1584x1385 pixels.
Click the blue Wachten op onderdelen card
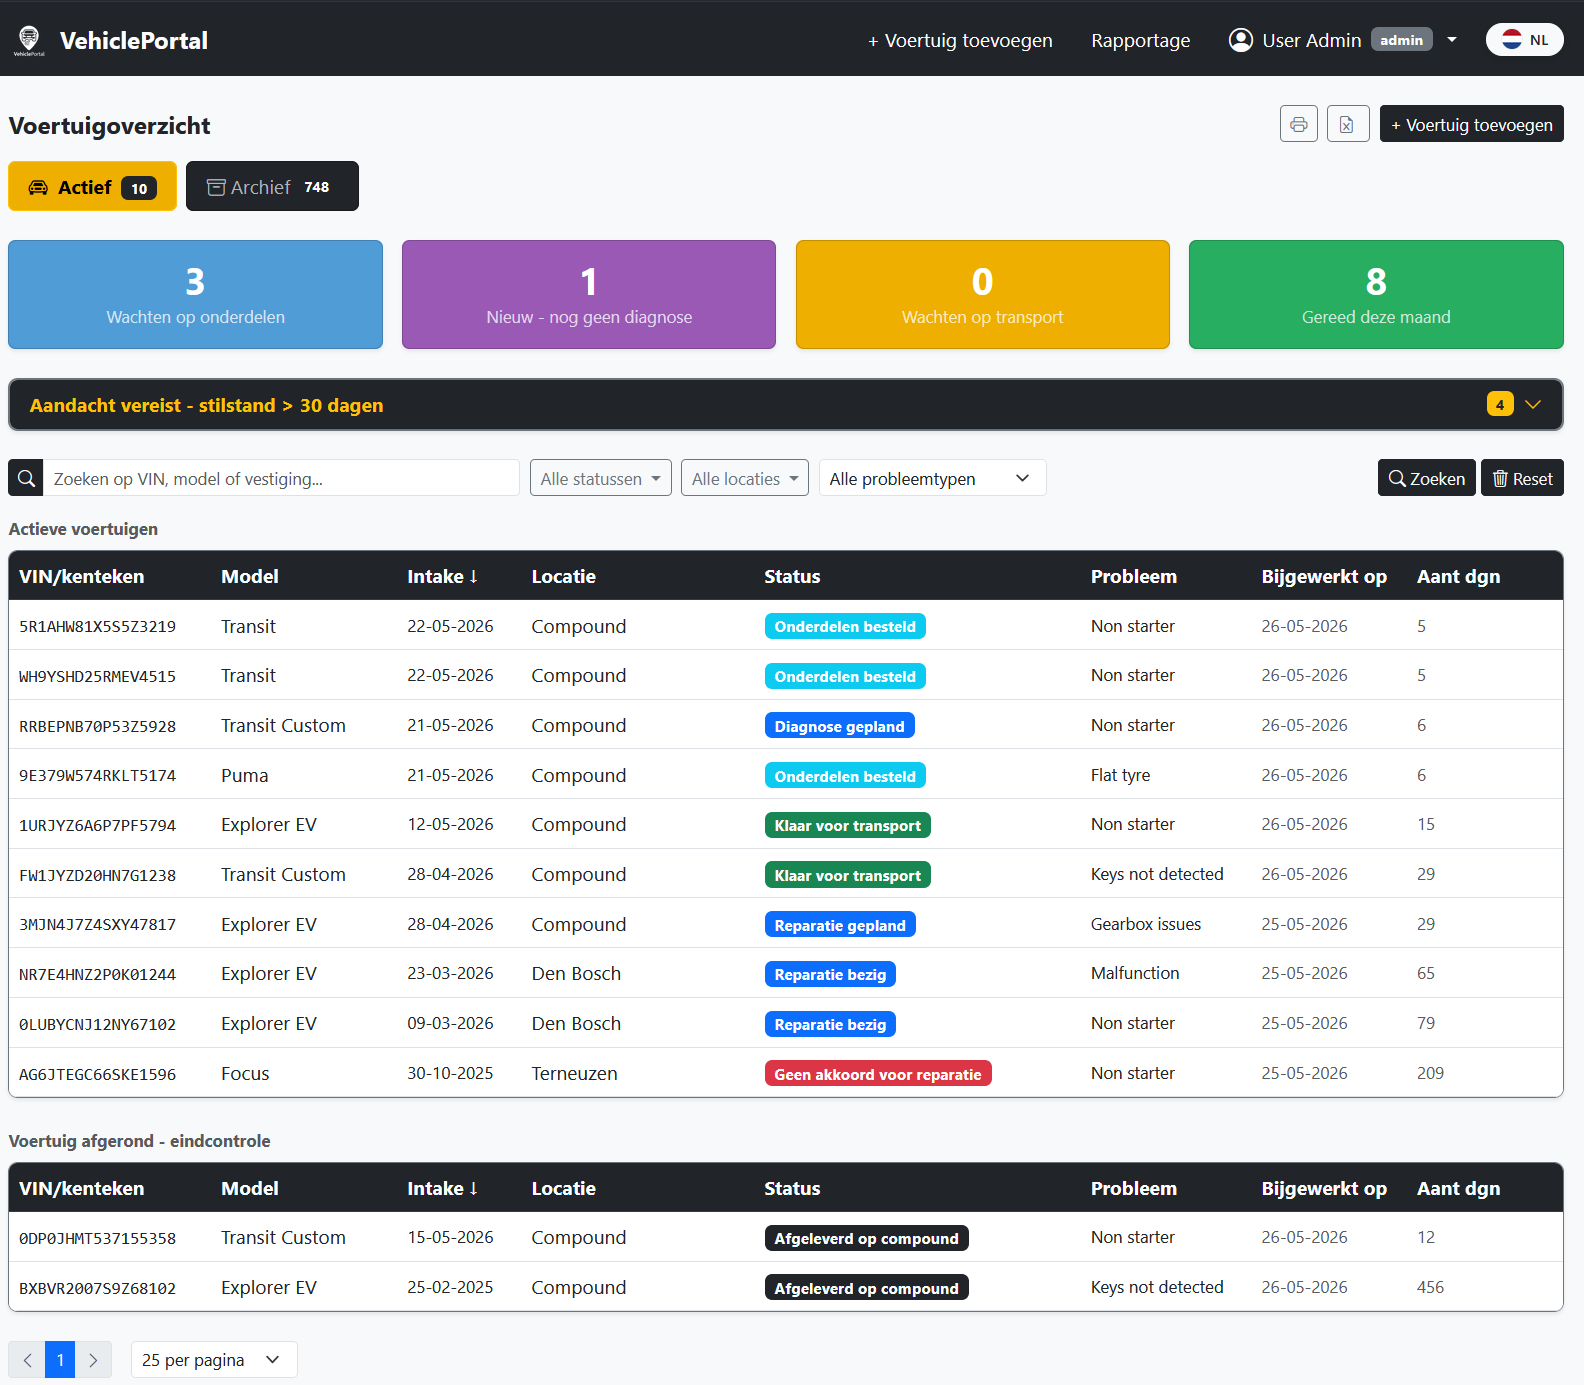195,294
